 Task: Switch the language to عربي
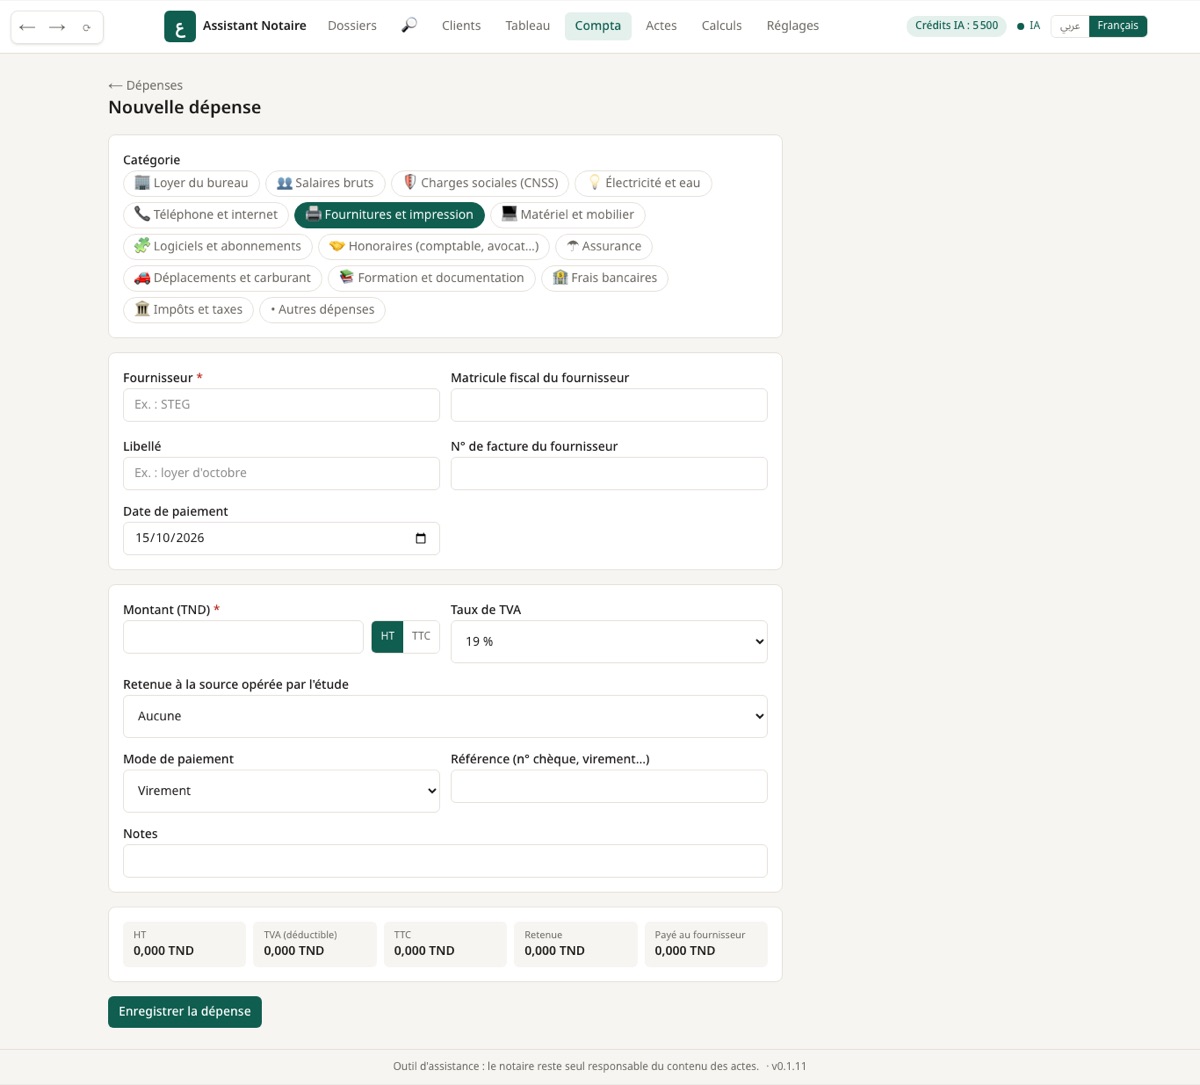[x=1069, y=26]
